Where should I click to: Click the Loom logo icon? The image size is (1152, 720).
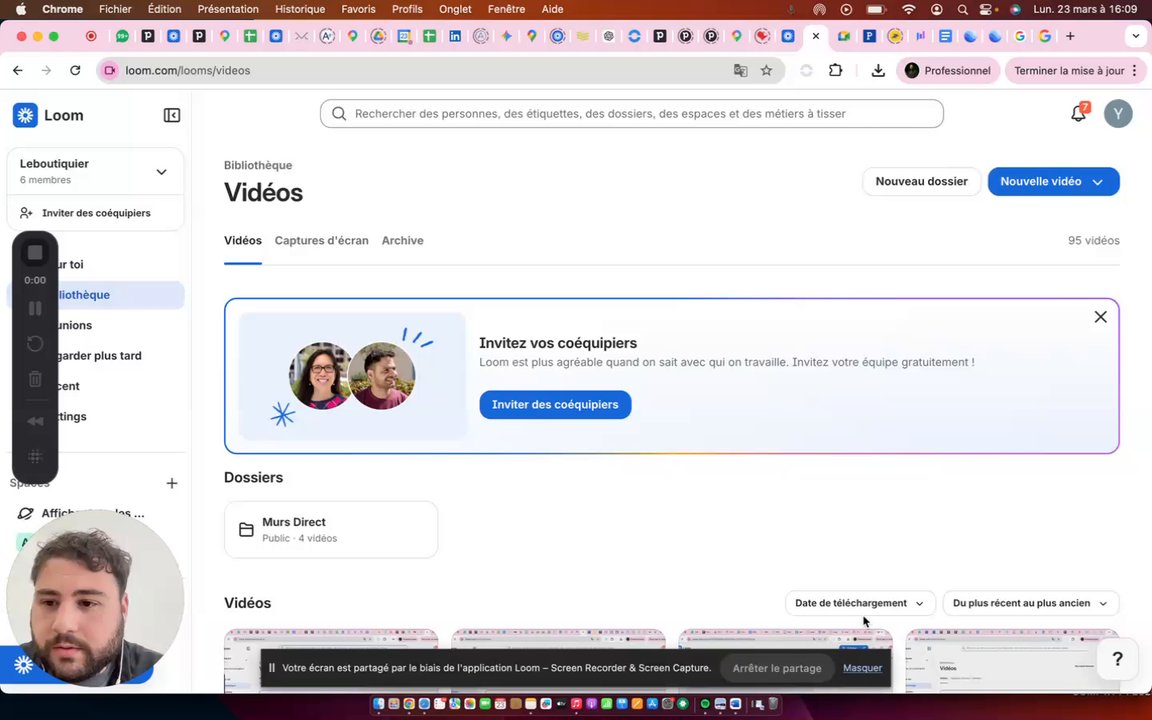pos(25,115)
